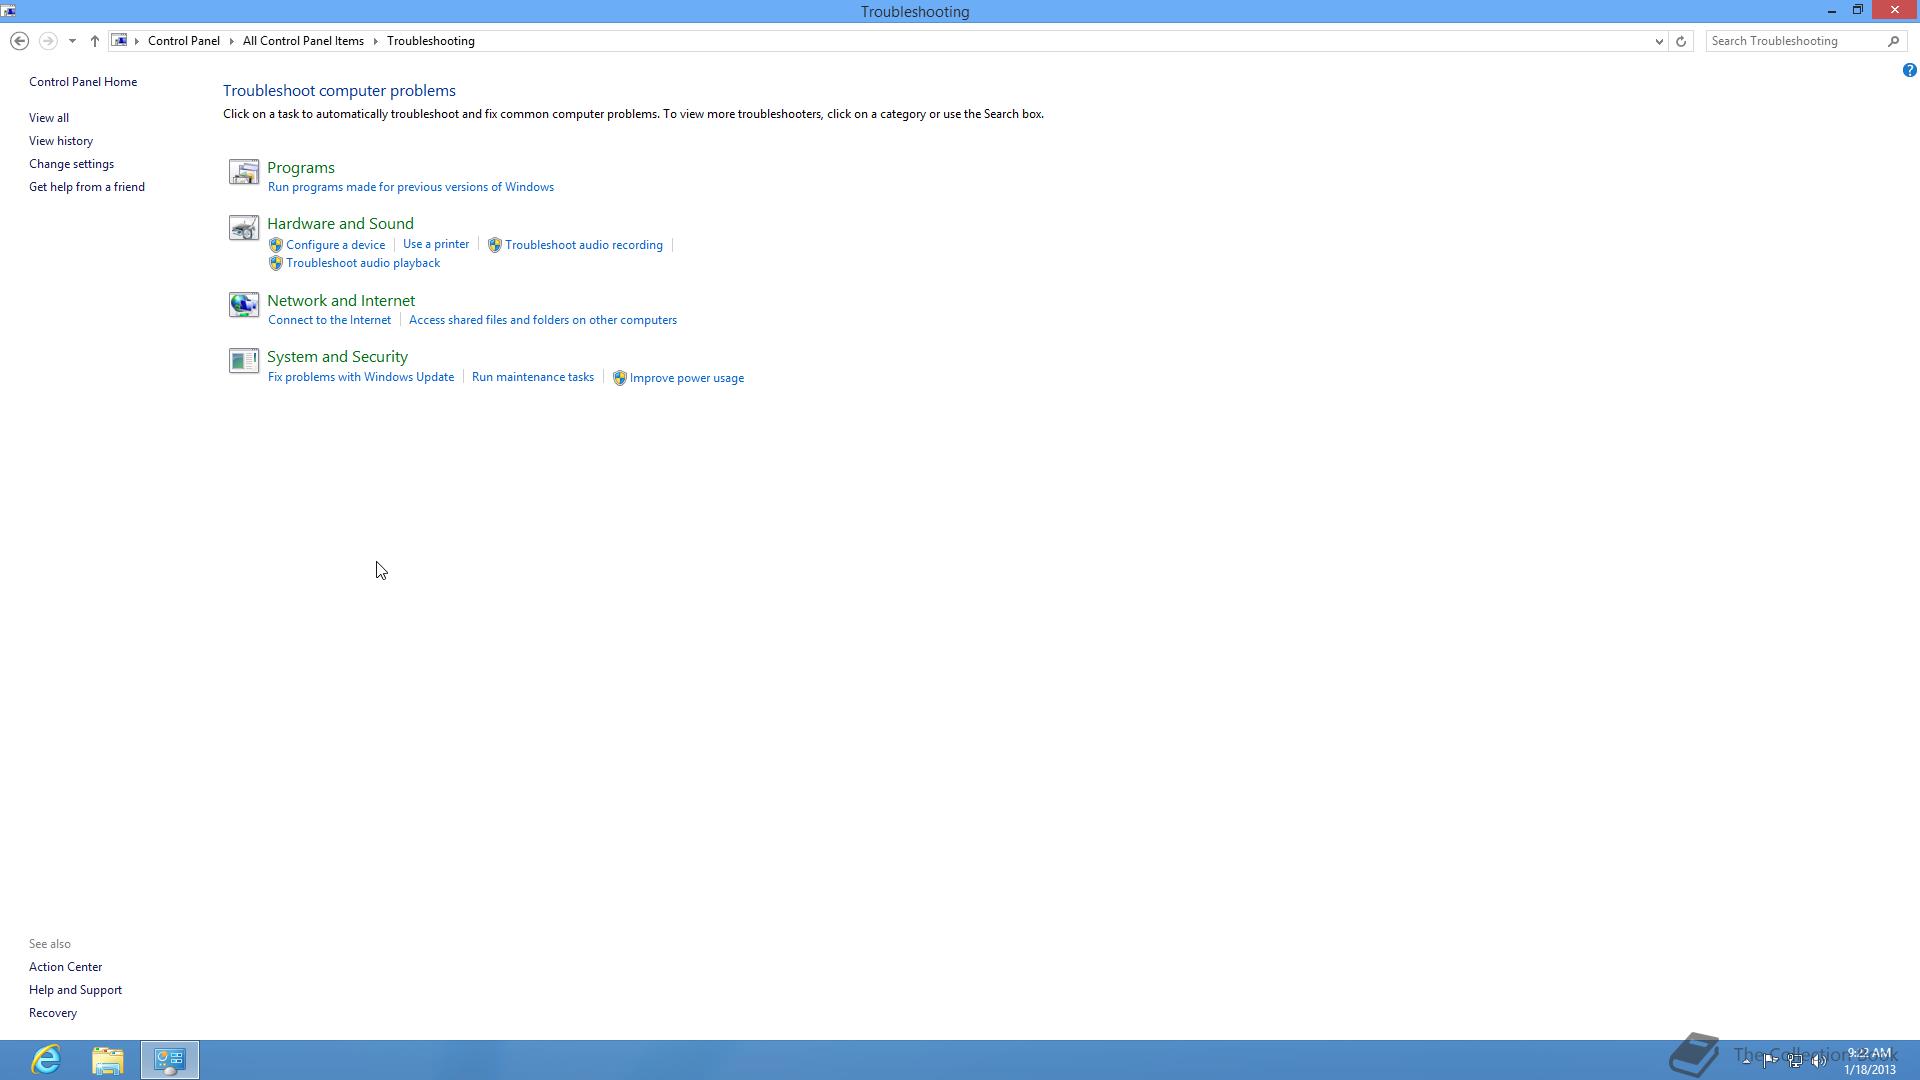Click Use a printer
Screen dimensions: 1920x1080
pyautogui.click(x=436, y=244)
